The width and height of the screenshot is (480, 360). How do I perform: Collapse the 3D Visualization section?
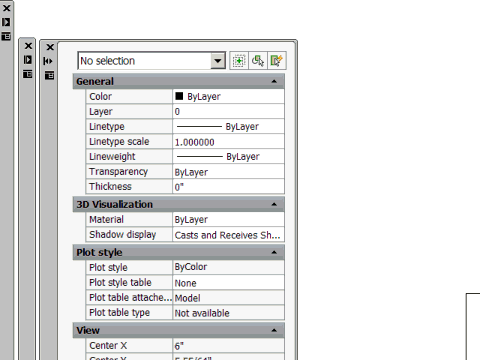pos(274,204)
